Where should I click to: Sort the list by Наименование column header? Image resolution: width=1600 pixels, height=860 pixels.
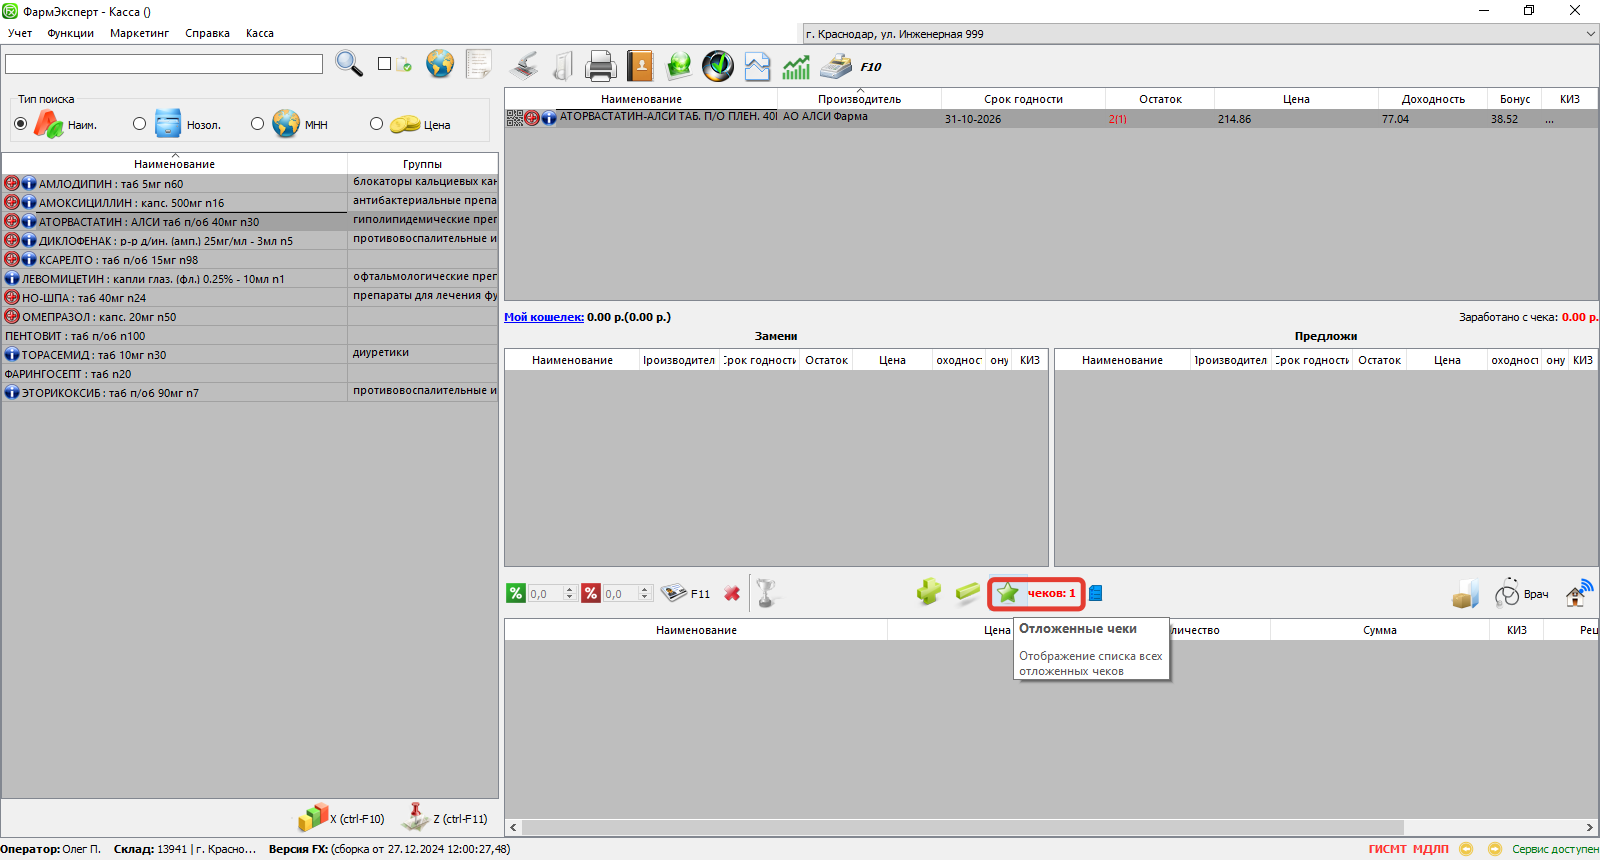click(x=174, y=164)
